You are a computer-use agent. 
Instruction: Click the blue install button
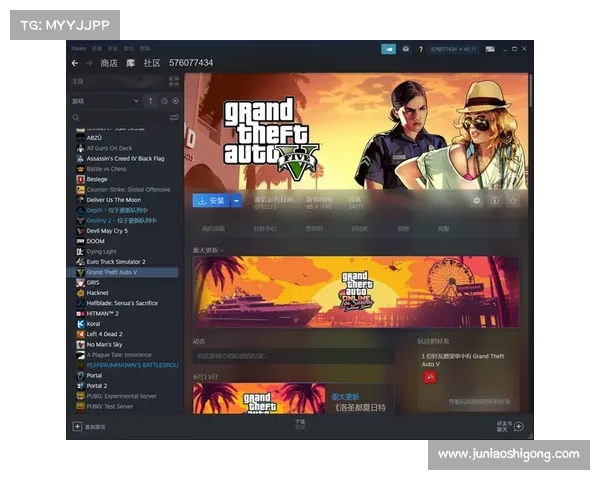pyautogui.click(x=211, y=200)
